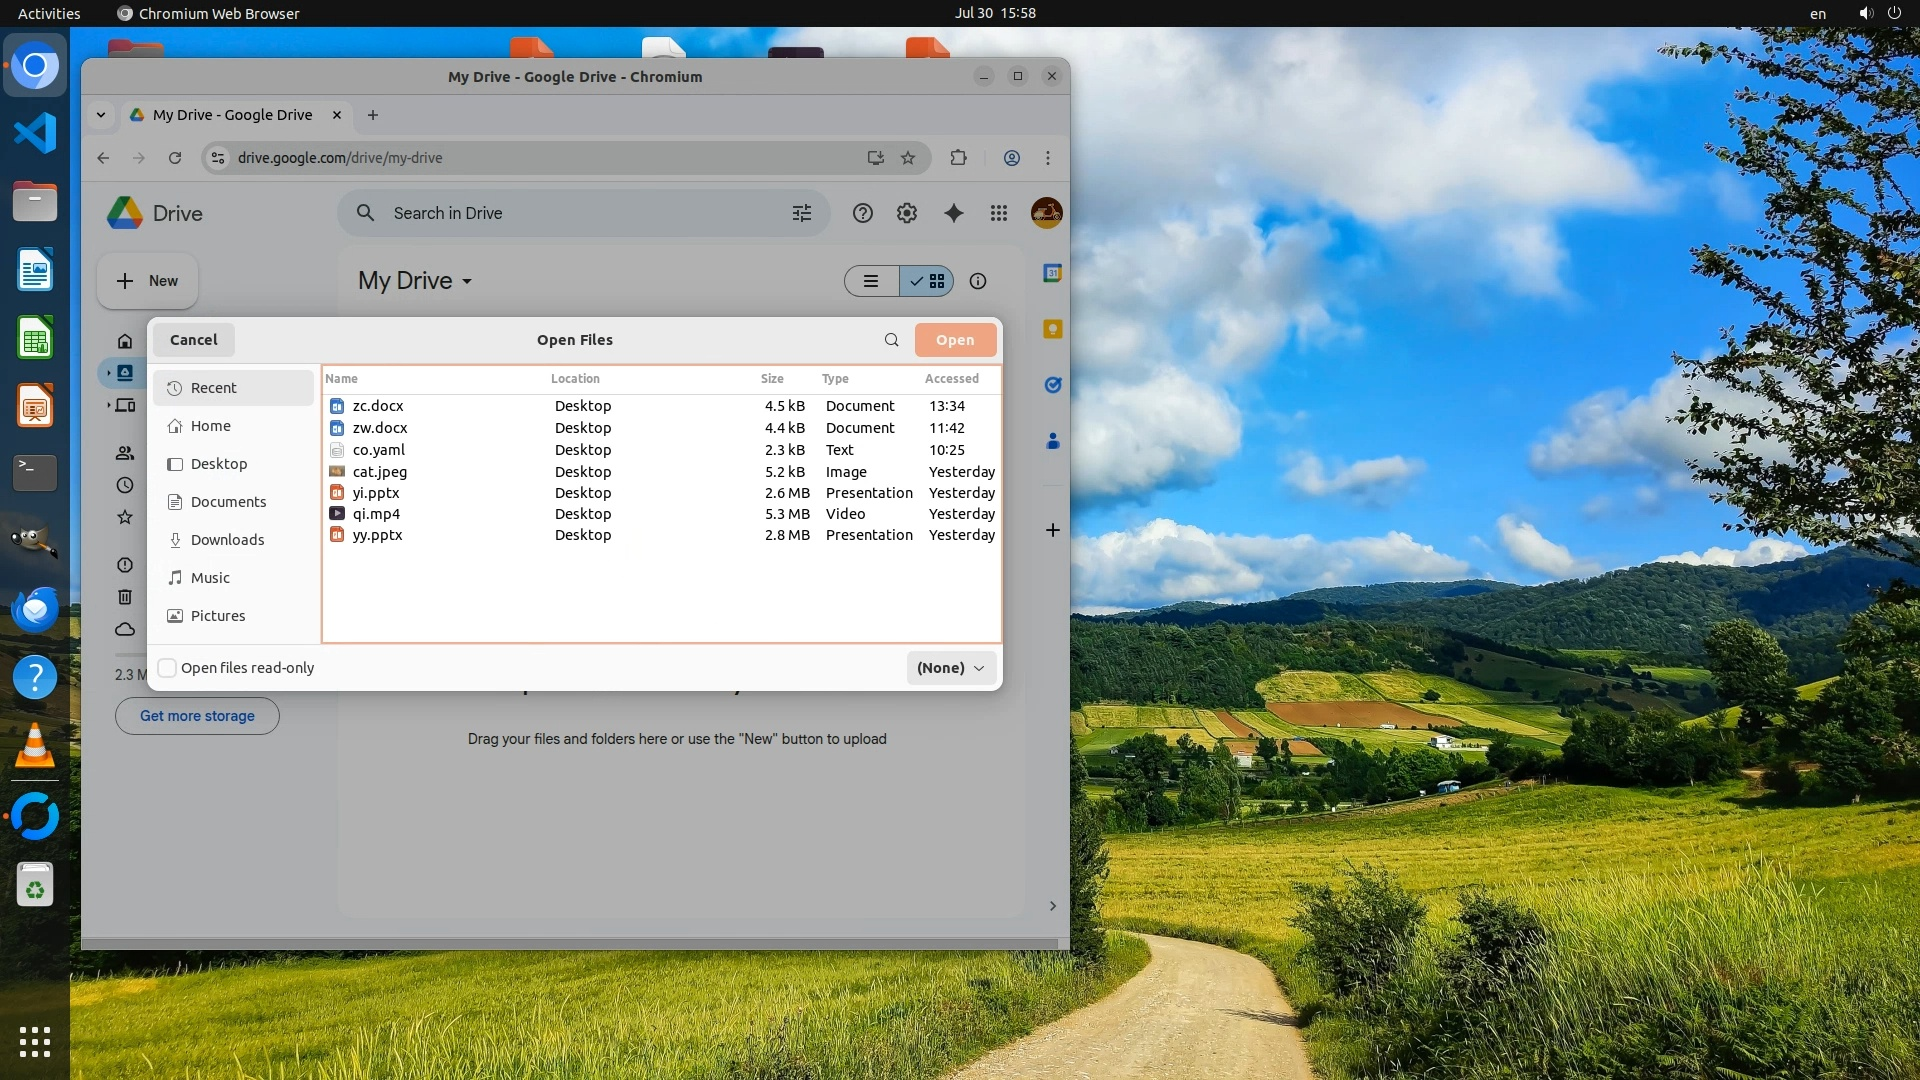Open the Google apps grid icon

pos(999,213)
